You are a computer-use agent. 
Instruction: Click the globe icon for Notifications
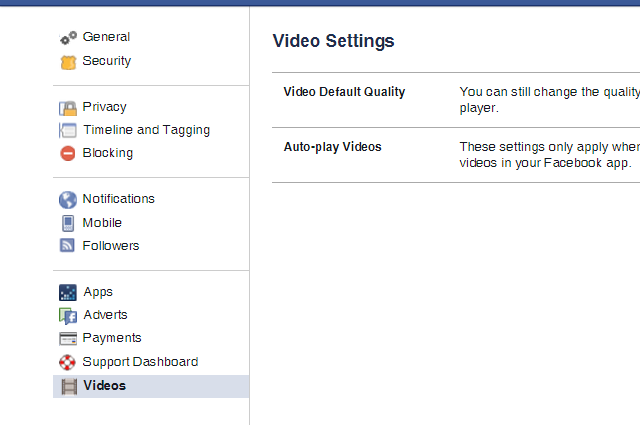[x=68, y=200]
